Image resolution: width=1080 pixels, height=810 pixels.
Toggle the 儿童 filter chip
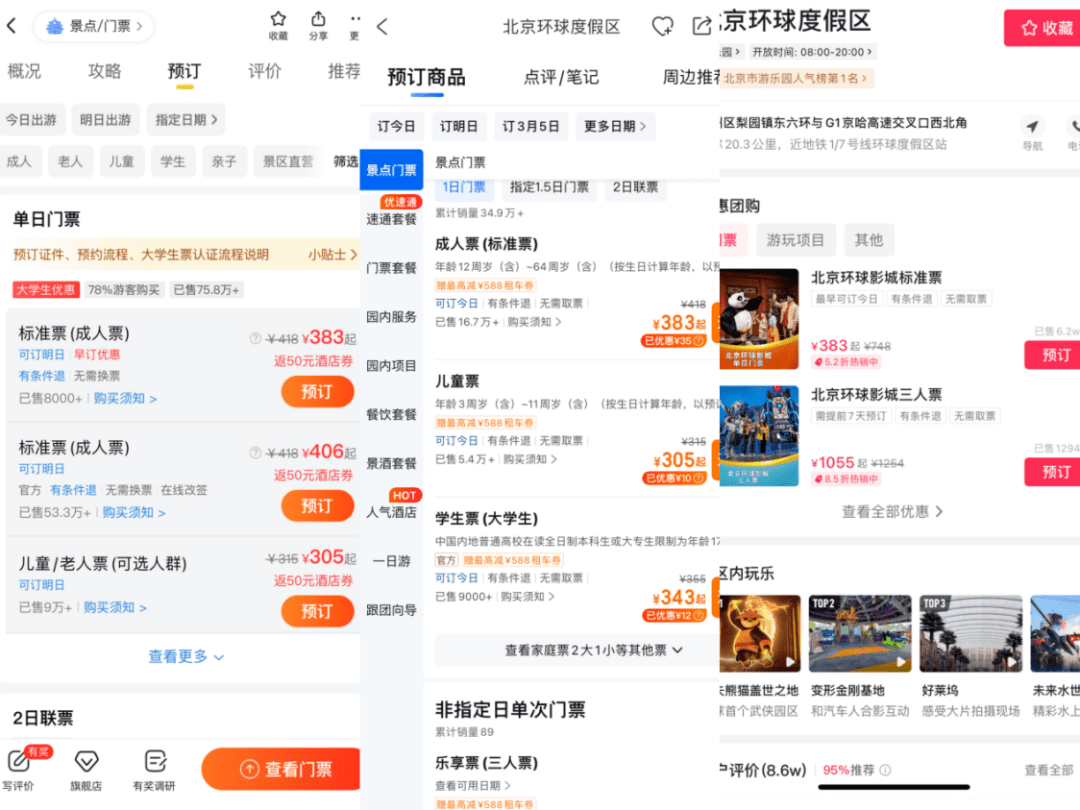(x=121, y=162)
